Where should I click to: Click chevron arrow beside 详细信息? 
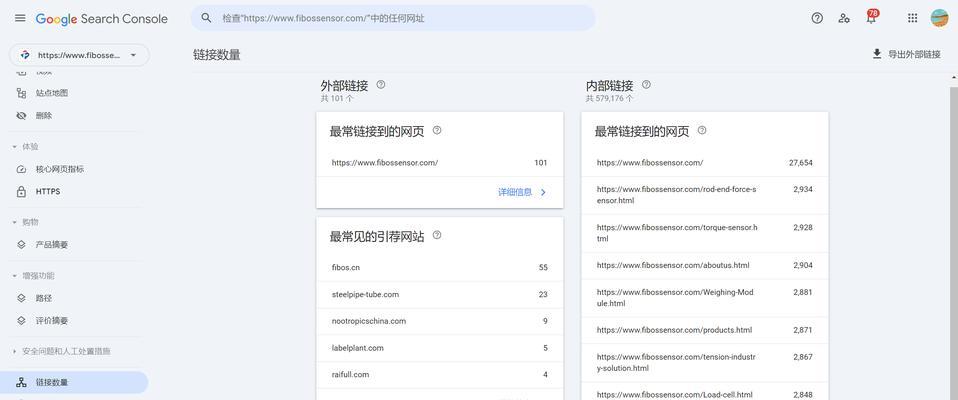pos(543,192)
